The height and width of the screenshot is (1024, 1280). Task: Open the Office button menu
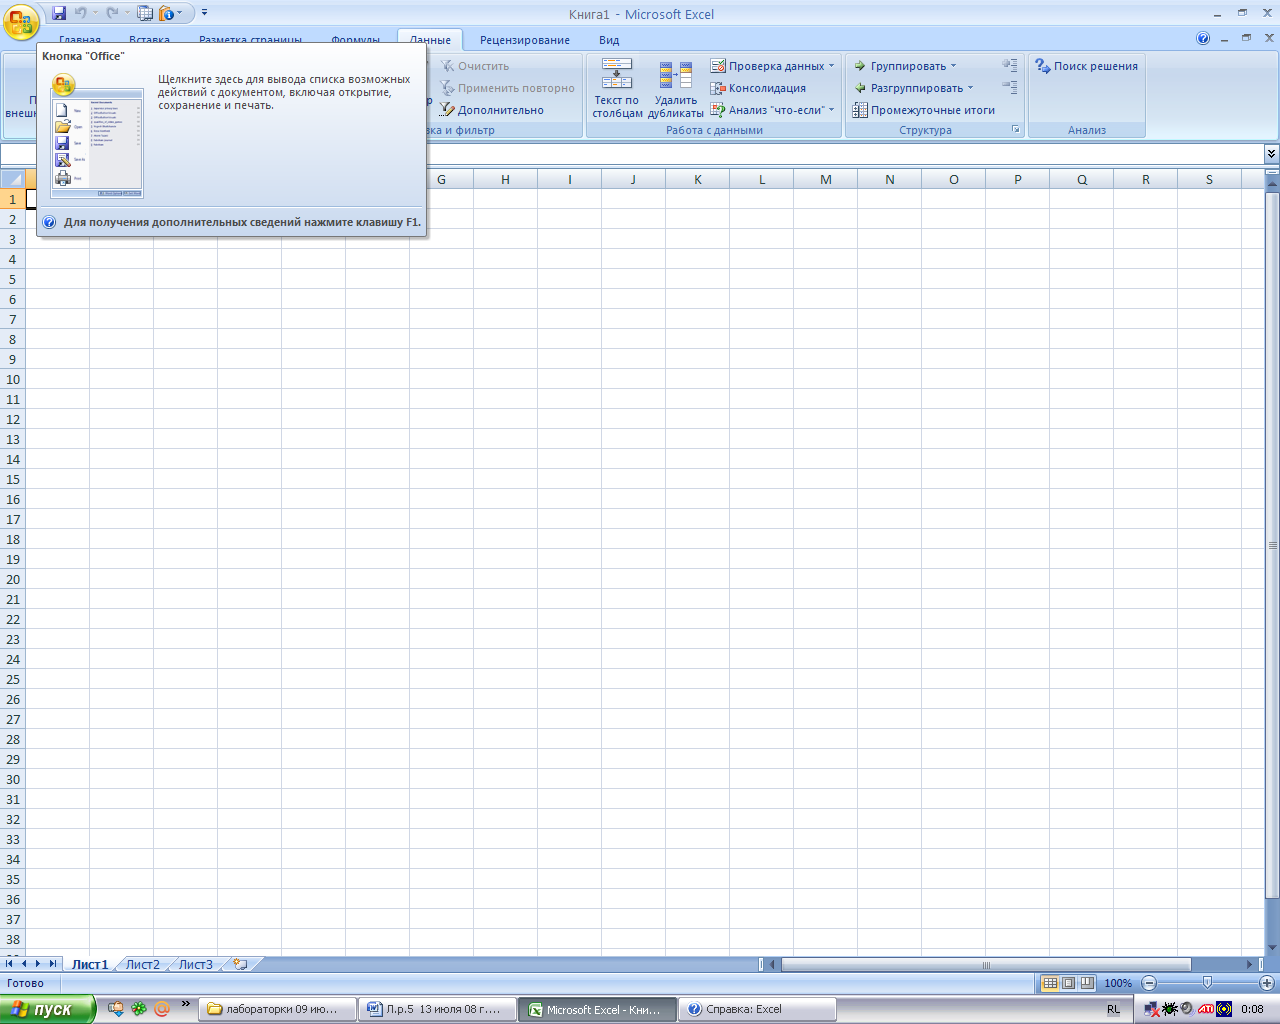[x=21, y=21]
